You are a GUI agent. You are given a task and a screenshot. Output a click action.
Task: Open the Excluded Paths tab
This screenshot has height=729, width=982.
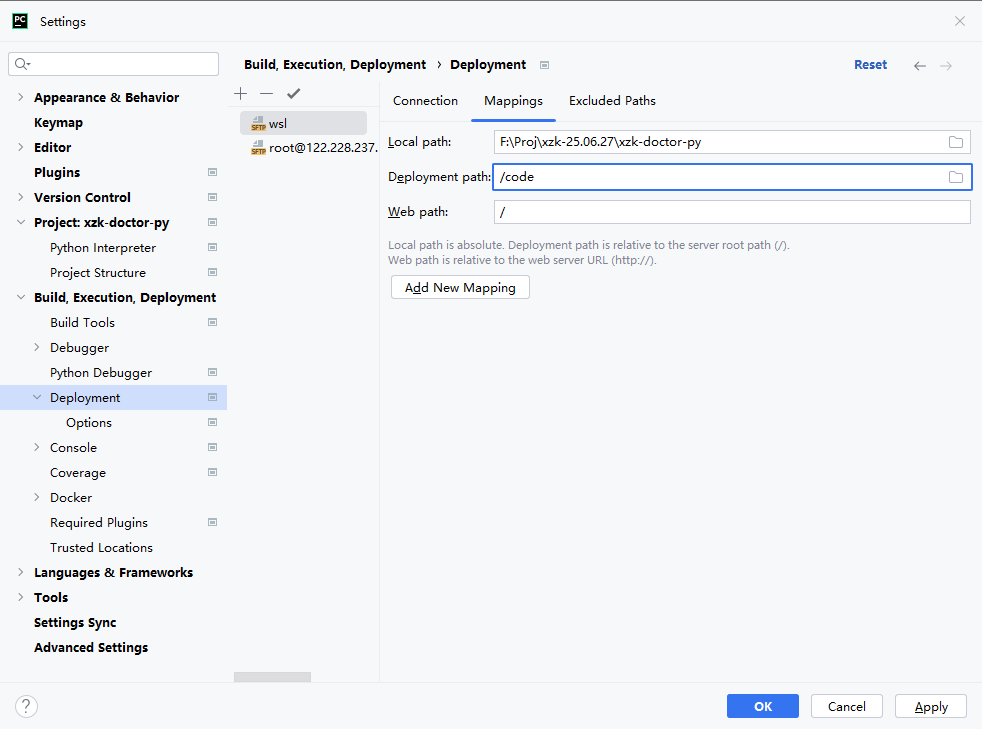tap(612, 101)
